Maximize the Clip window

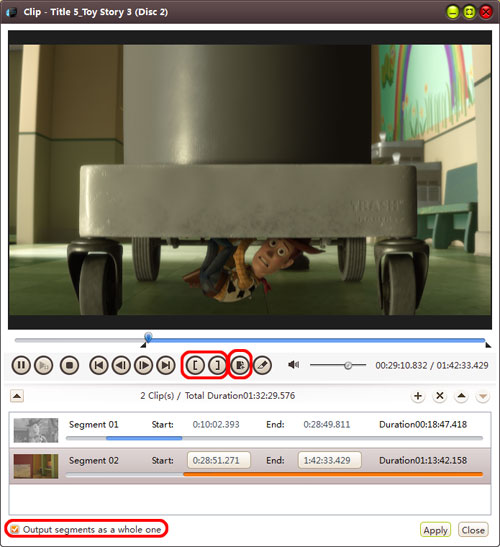click(469, 12)
